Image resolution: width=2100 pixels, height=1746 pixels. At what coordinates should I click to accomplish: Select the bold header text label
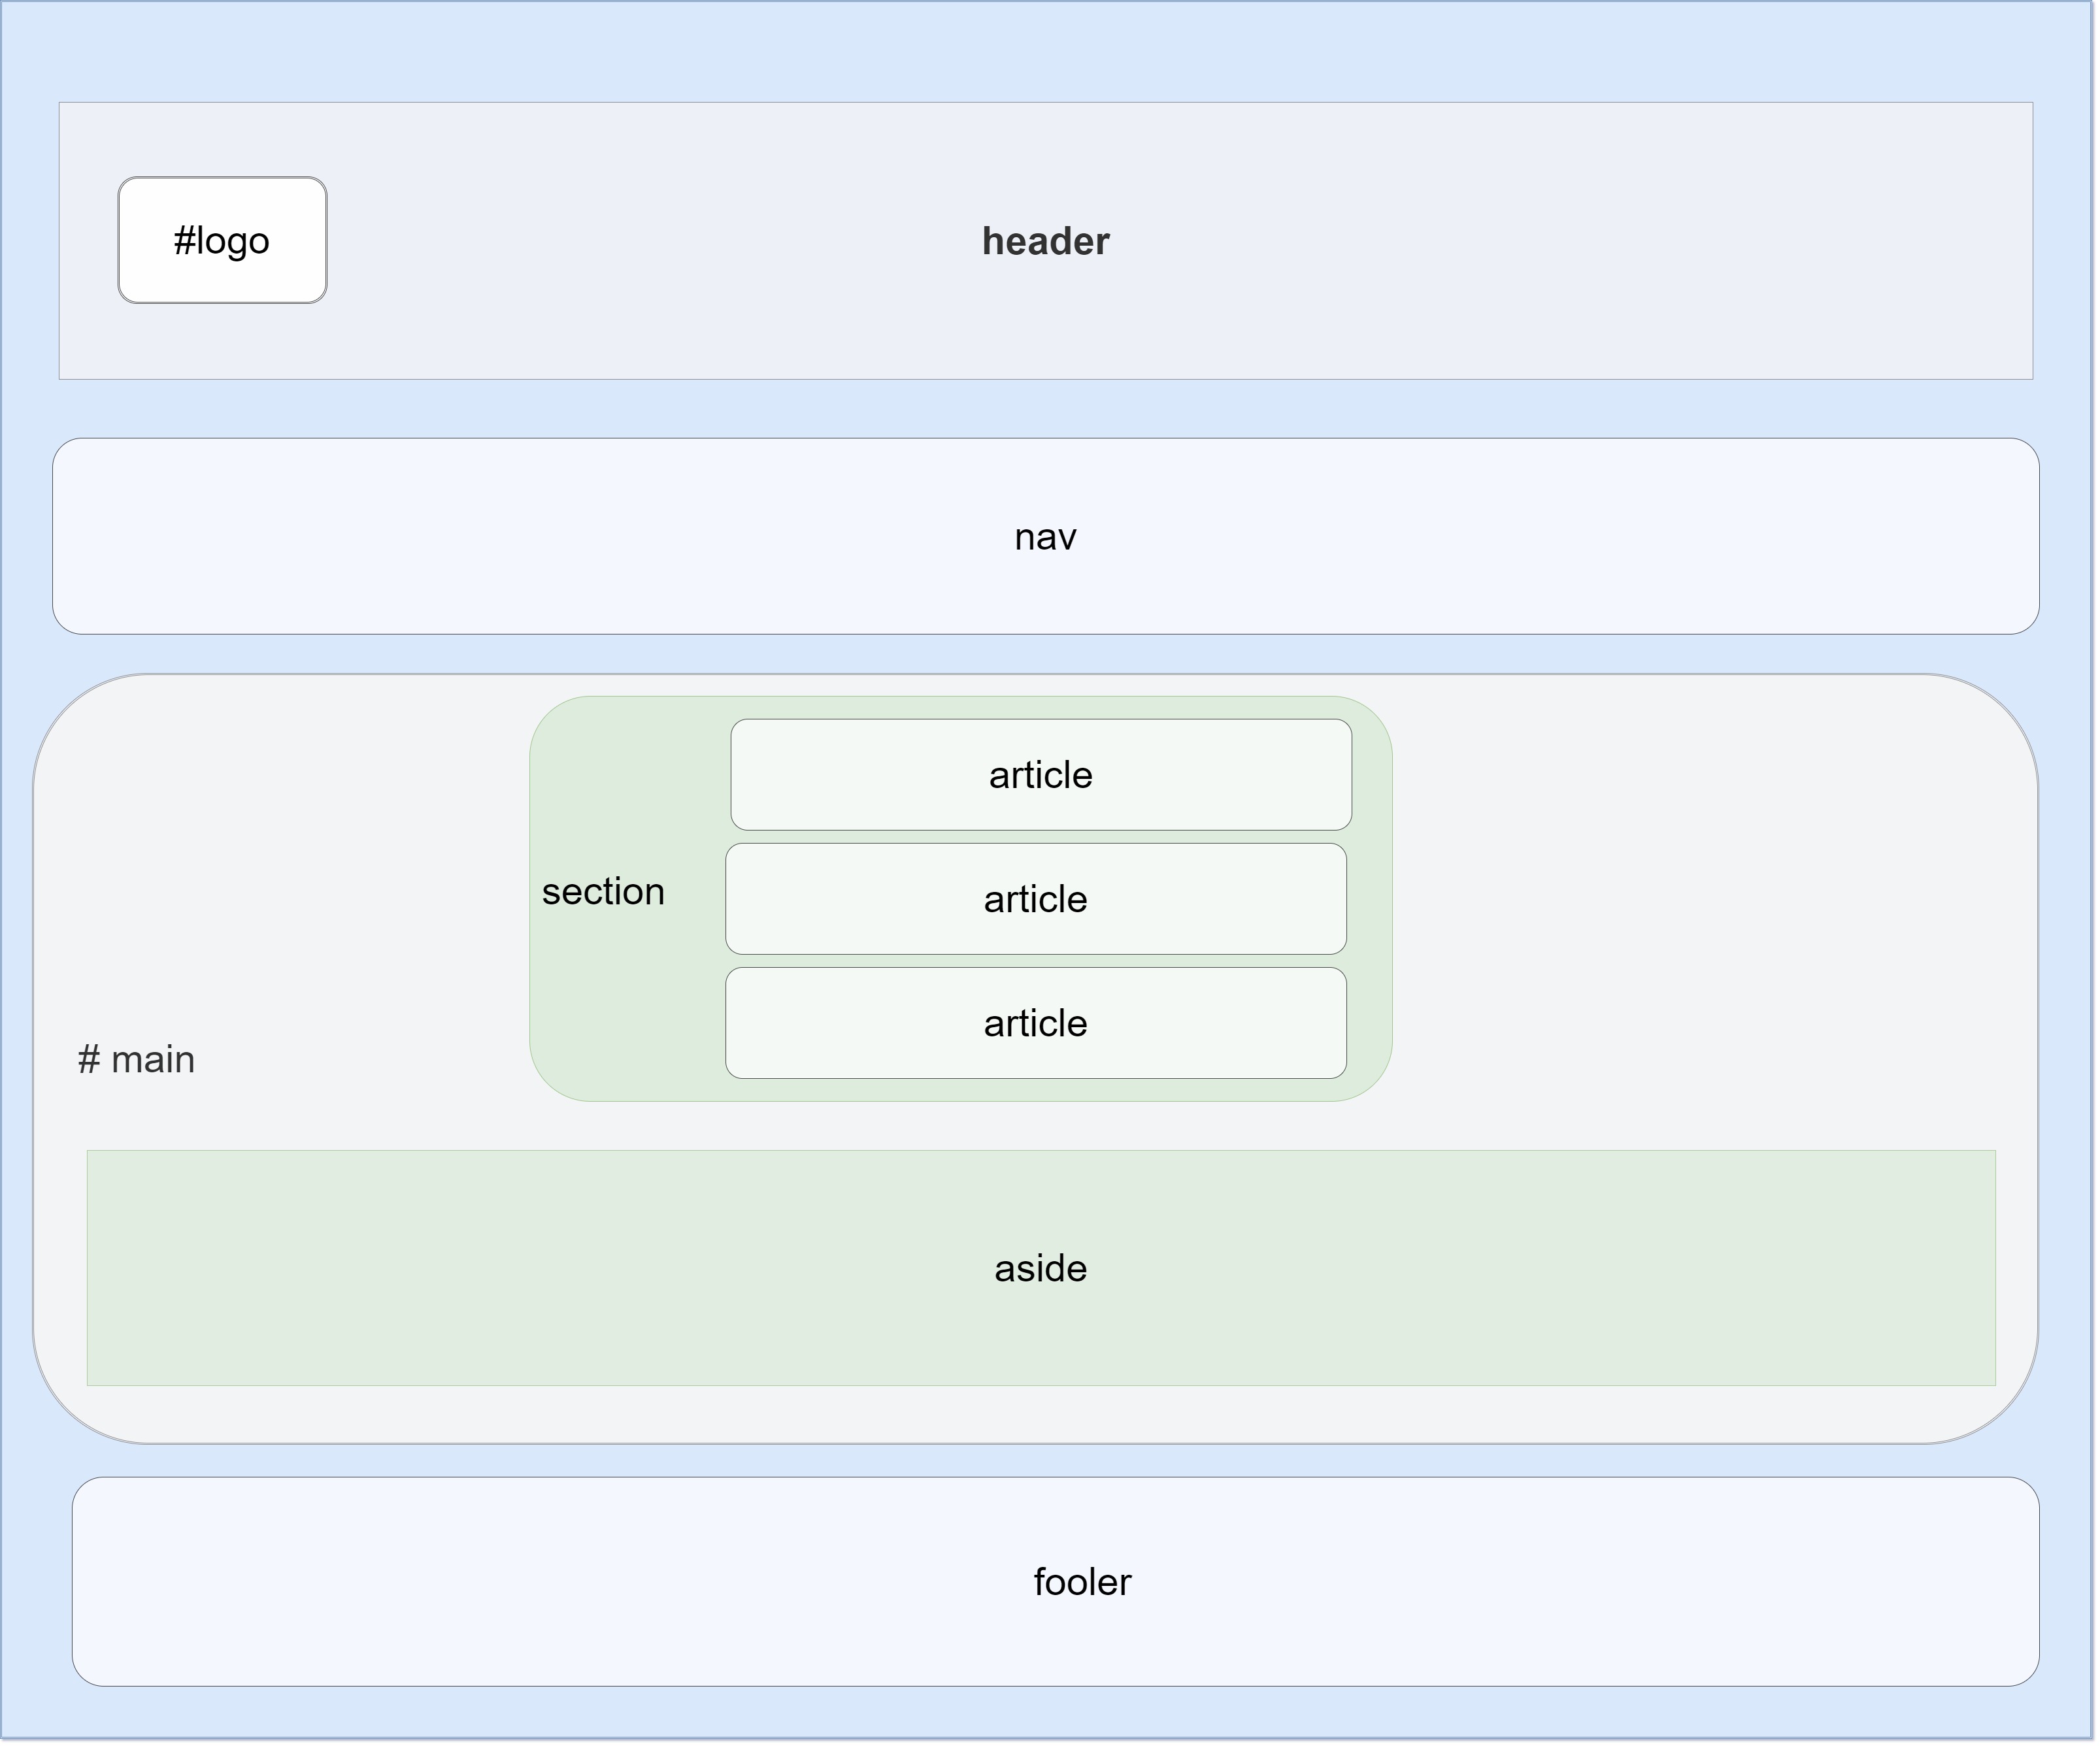[x=1045, y=242]
